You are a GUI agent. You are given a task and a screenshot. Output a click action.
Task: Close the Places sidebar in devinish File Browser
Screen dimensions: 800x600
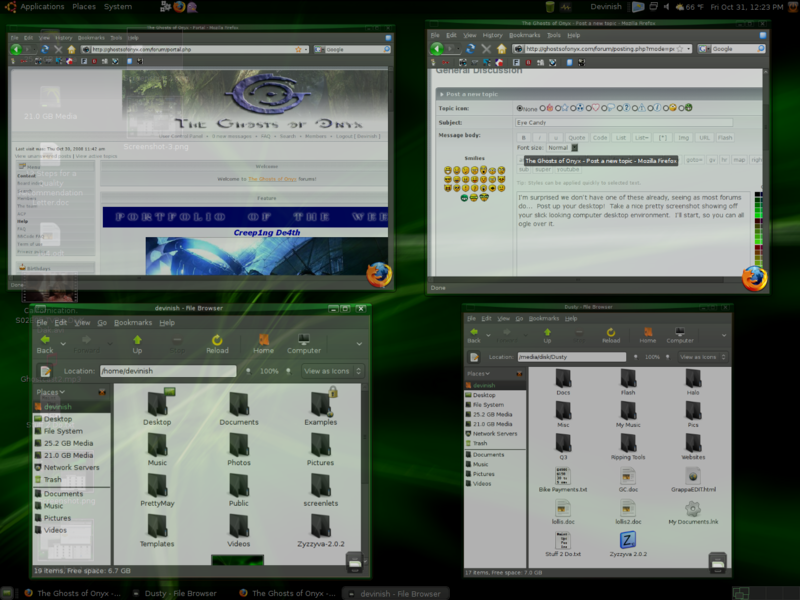[x=102, y=392]
